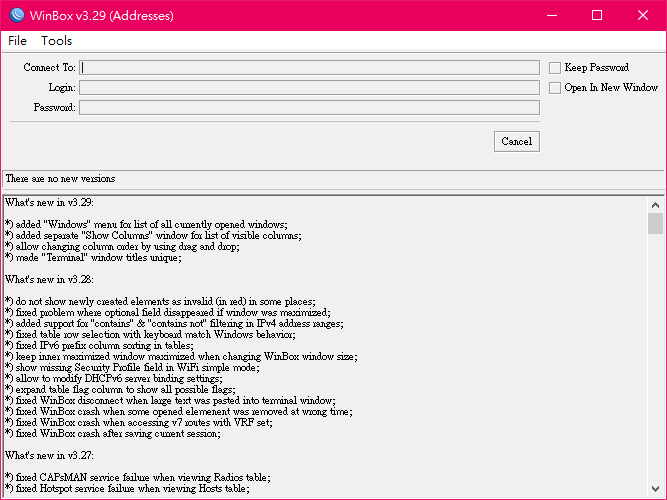The image size is (667, 500).
Task: Minimize the WinBox window
Action: pyautogui.click(x=552, y=15)
